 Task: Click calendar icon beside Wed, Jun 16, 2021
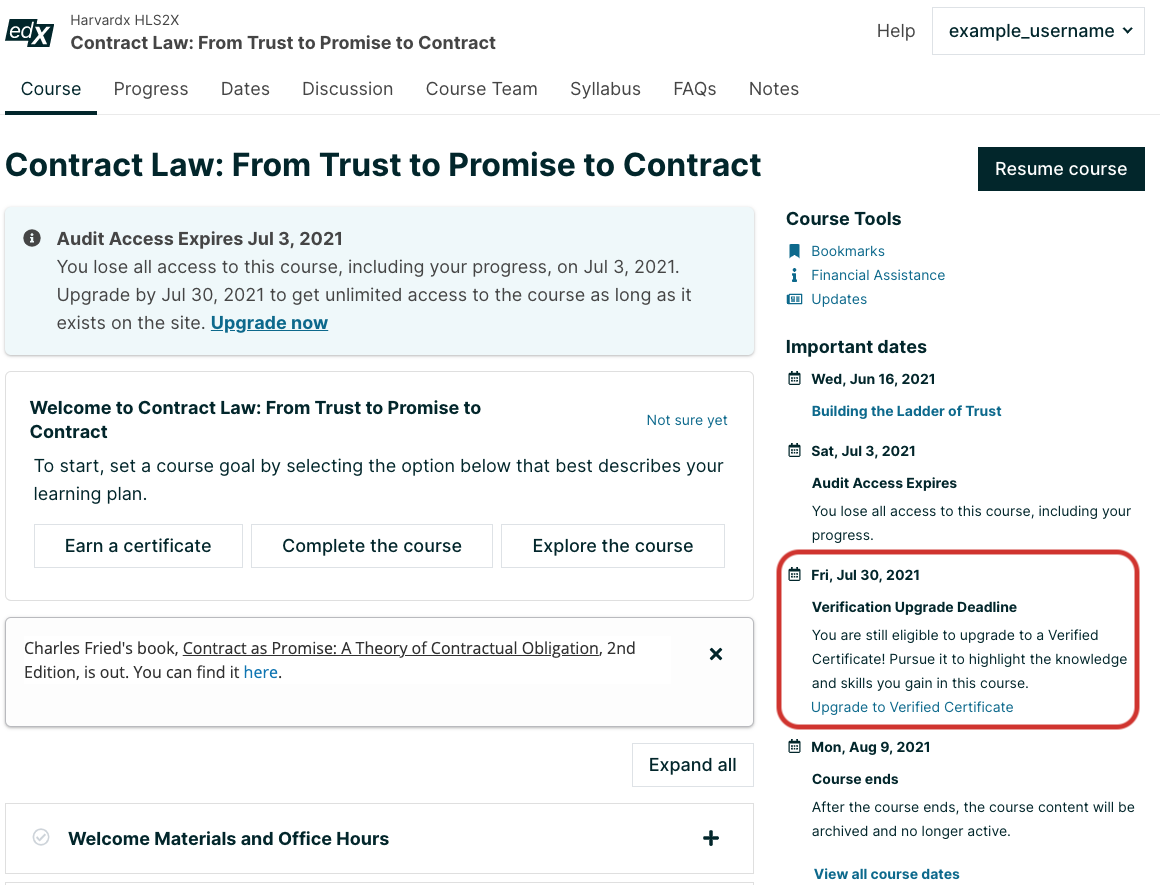(794, 379)
